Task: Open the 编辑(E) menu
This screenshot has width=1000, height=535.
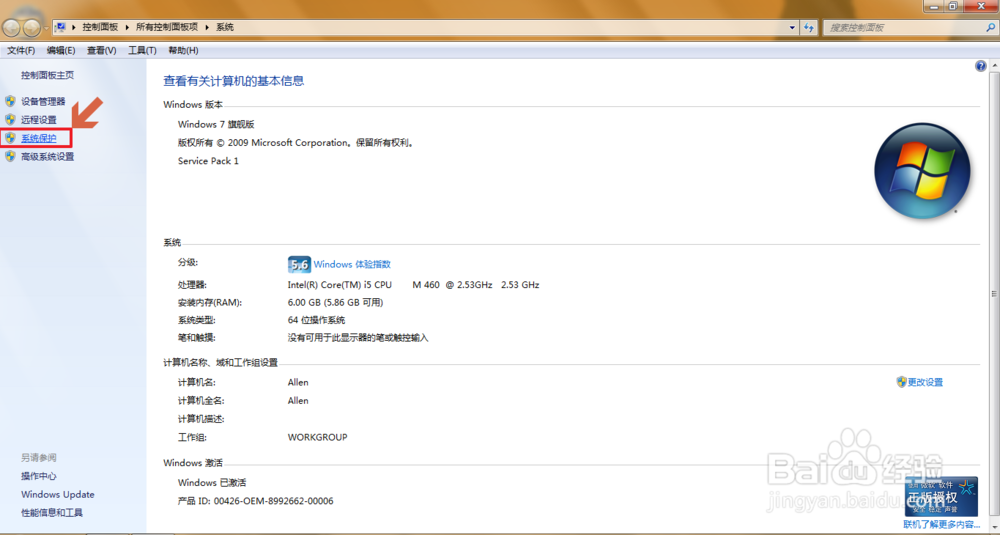Action: click(61, 50)
